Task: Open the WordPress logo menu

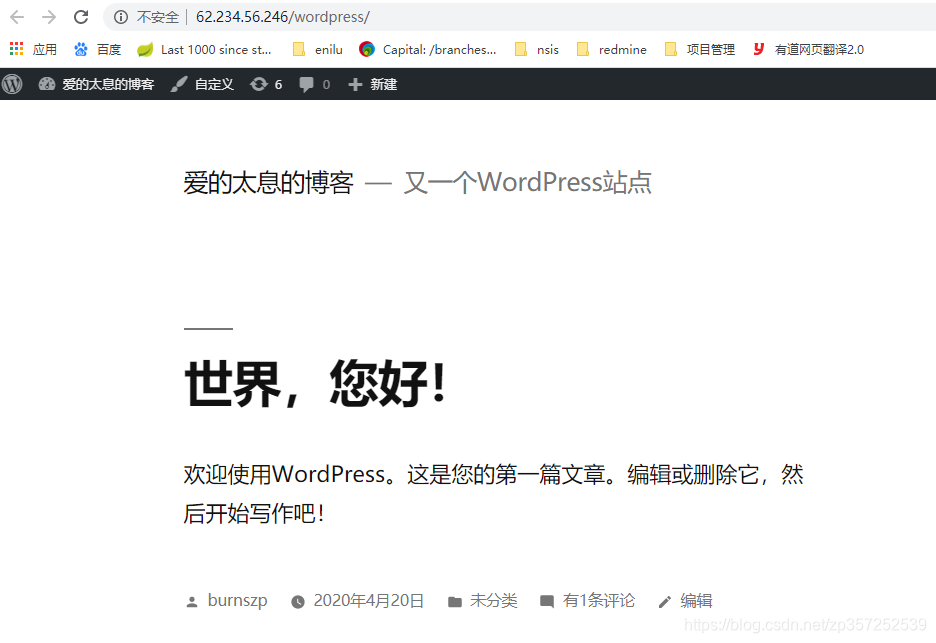Action: click(12, 84)
